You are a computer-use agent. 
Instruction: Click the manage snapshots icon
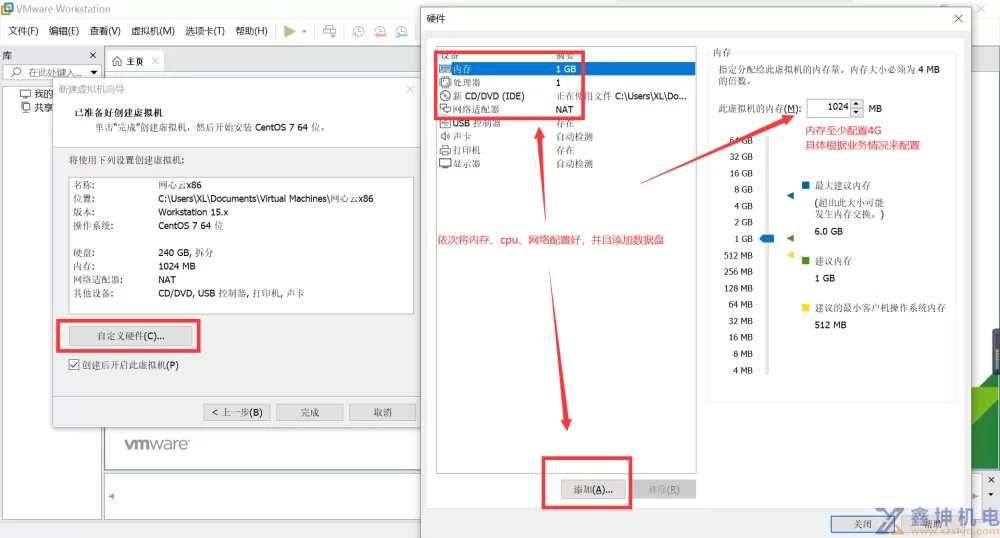[401, 31]
